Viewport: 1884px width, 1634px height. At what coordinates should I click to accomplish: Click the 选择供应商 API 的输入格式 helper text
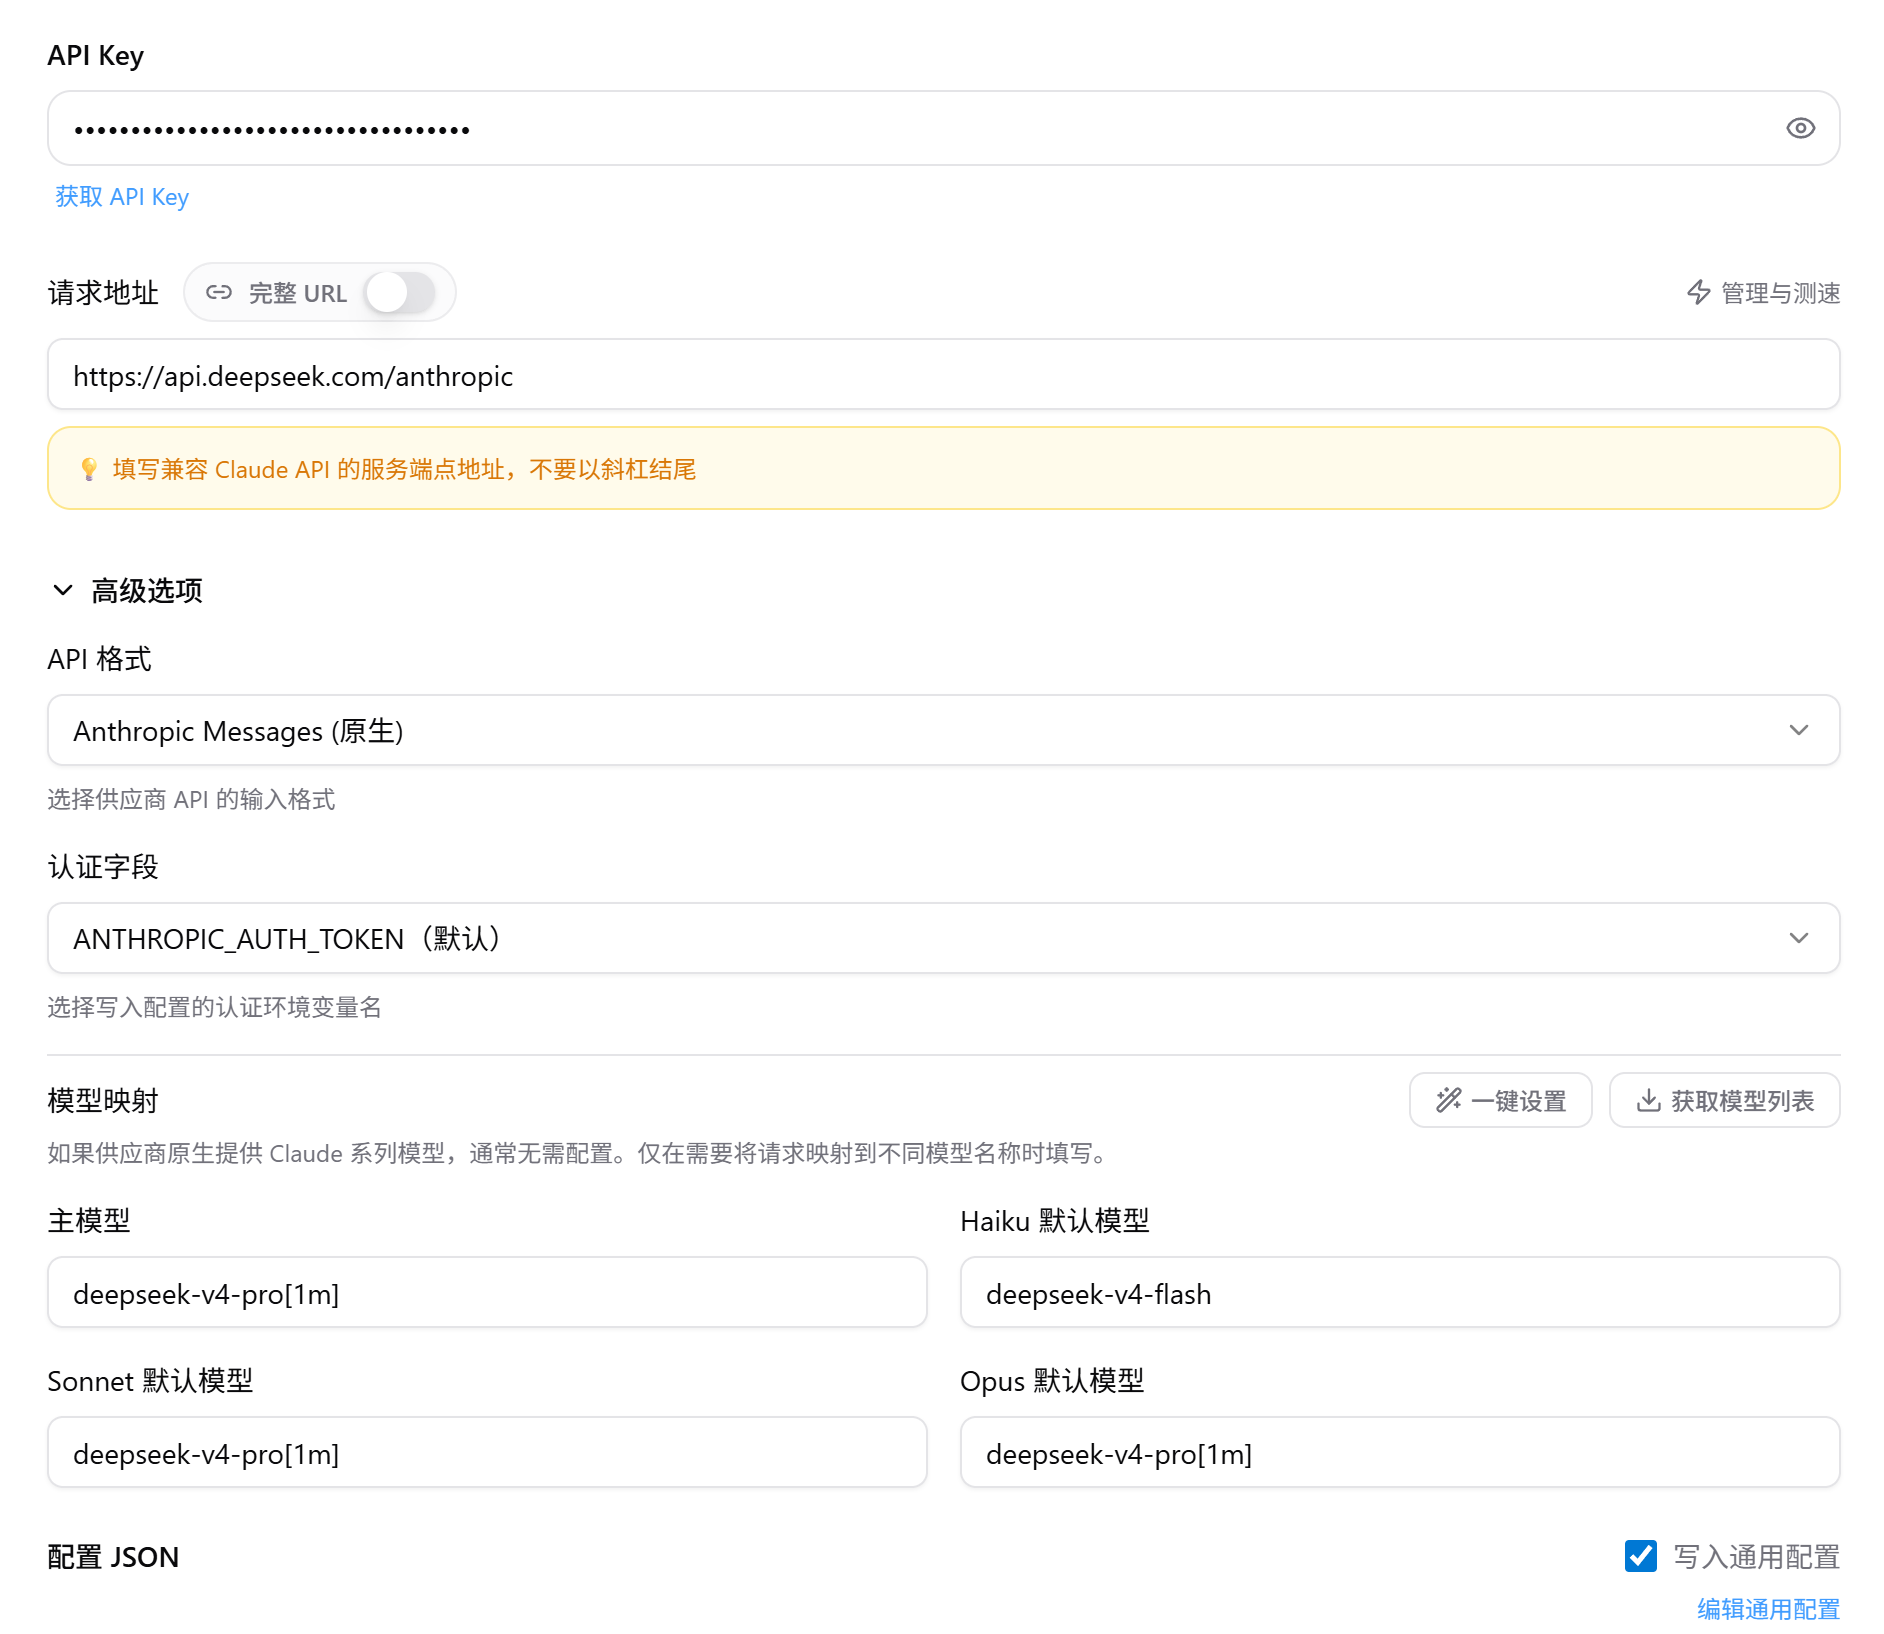[x=191, y=800]
